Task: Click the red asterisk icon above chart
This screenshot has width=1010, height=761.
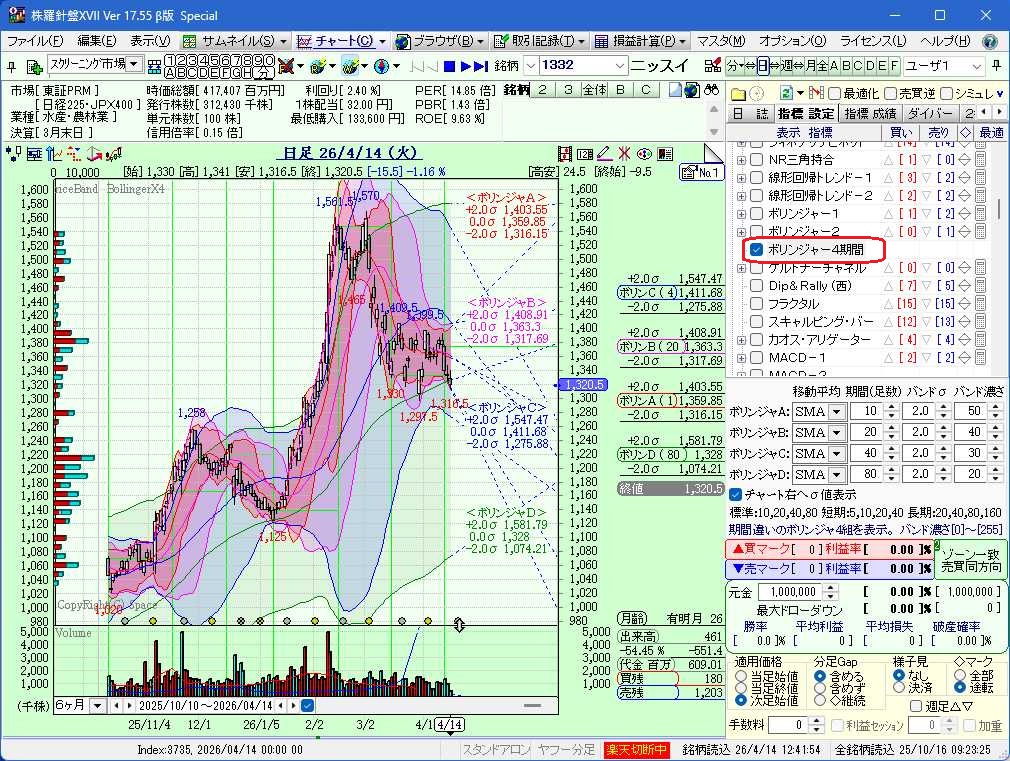Action: (x=624, y=153)
